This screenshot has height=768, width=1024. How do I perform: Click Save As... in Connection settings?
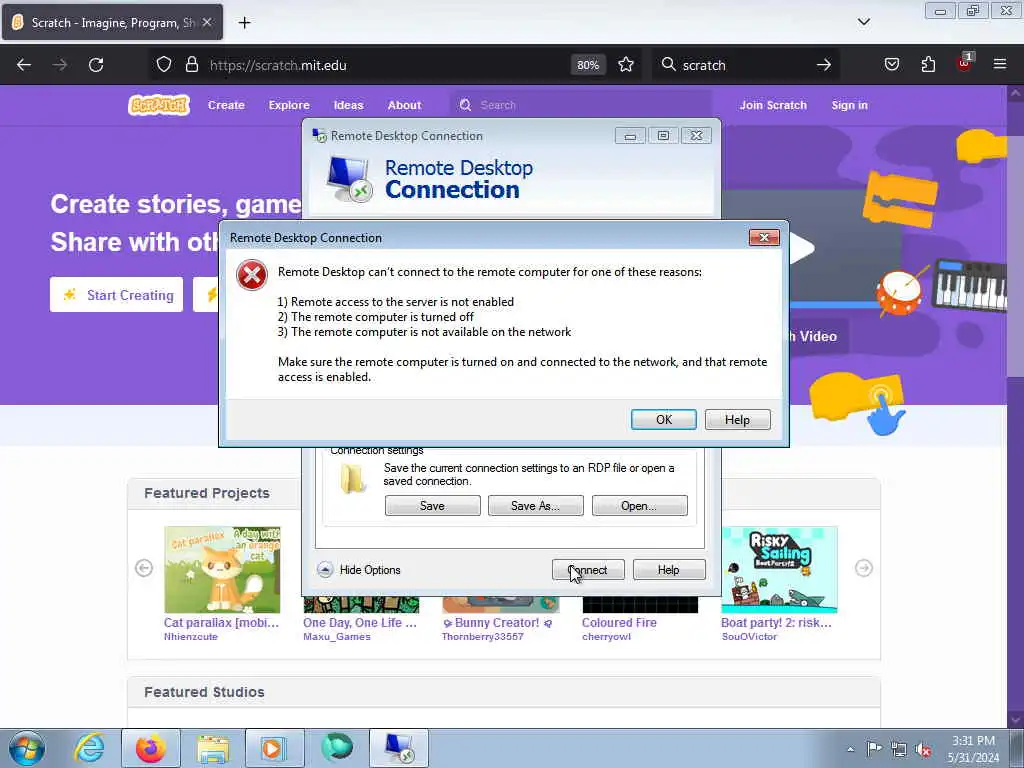click(x=536, y=505)
